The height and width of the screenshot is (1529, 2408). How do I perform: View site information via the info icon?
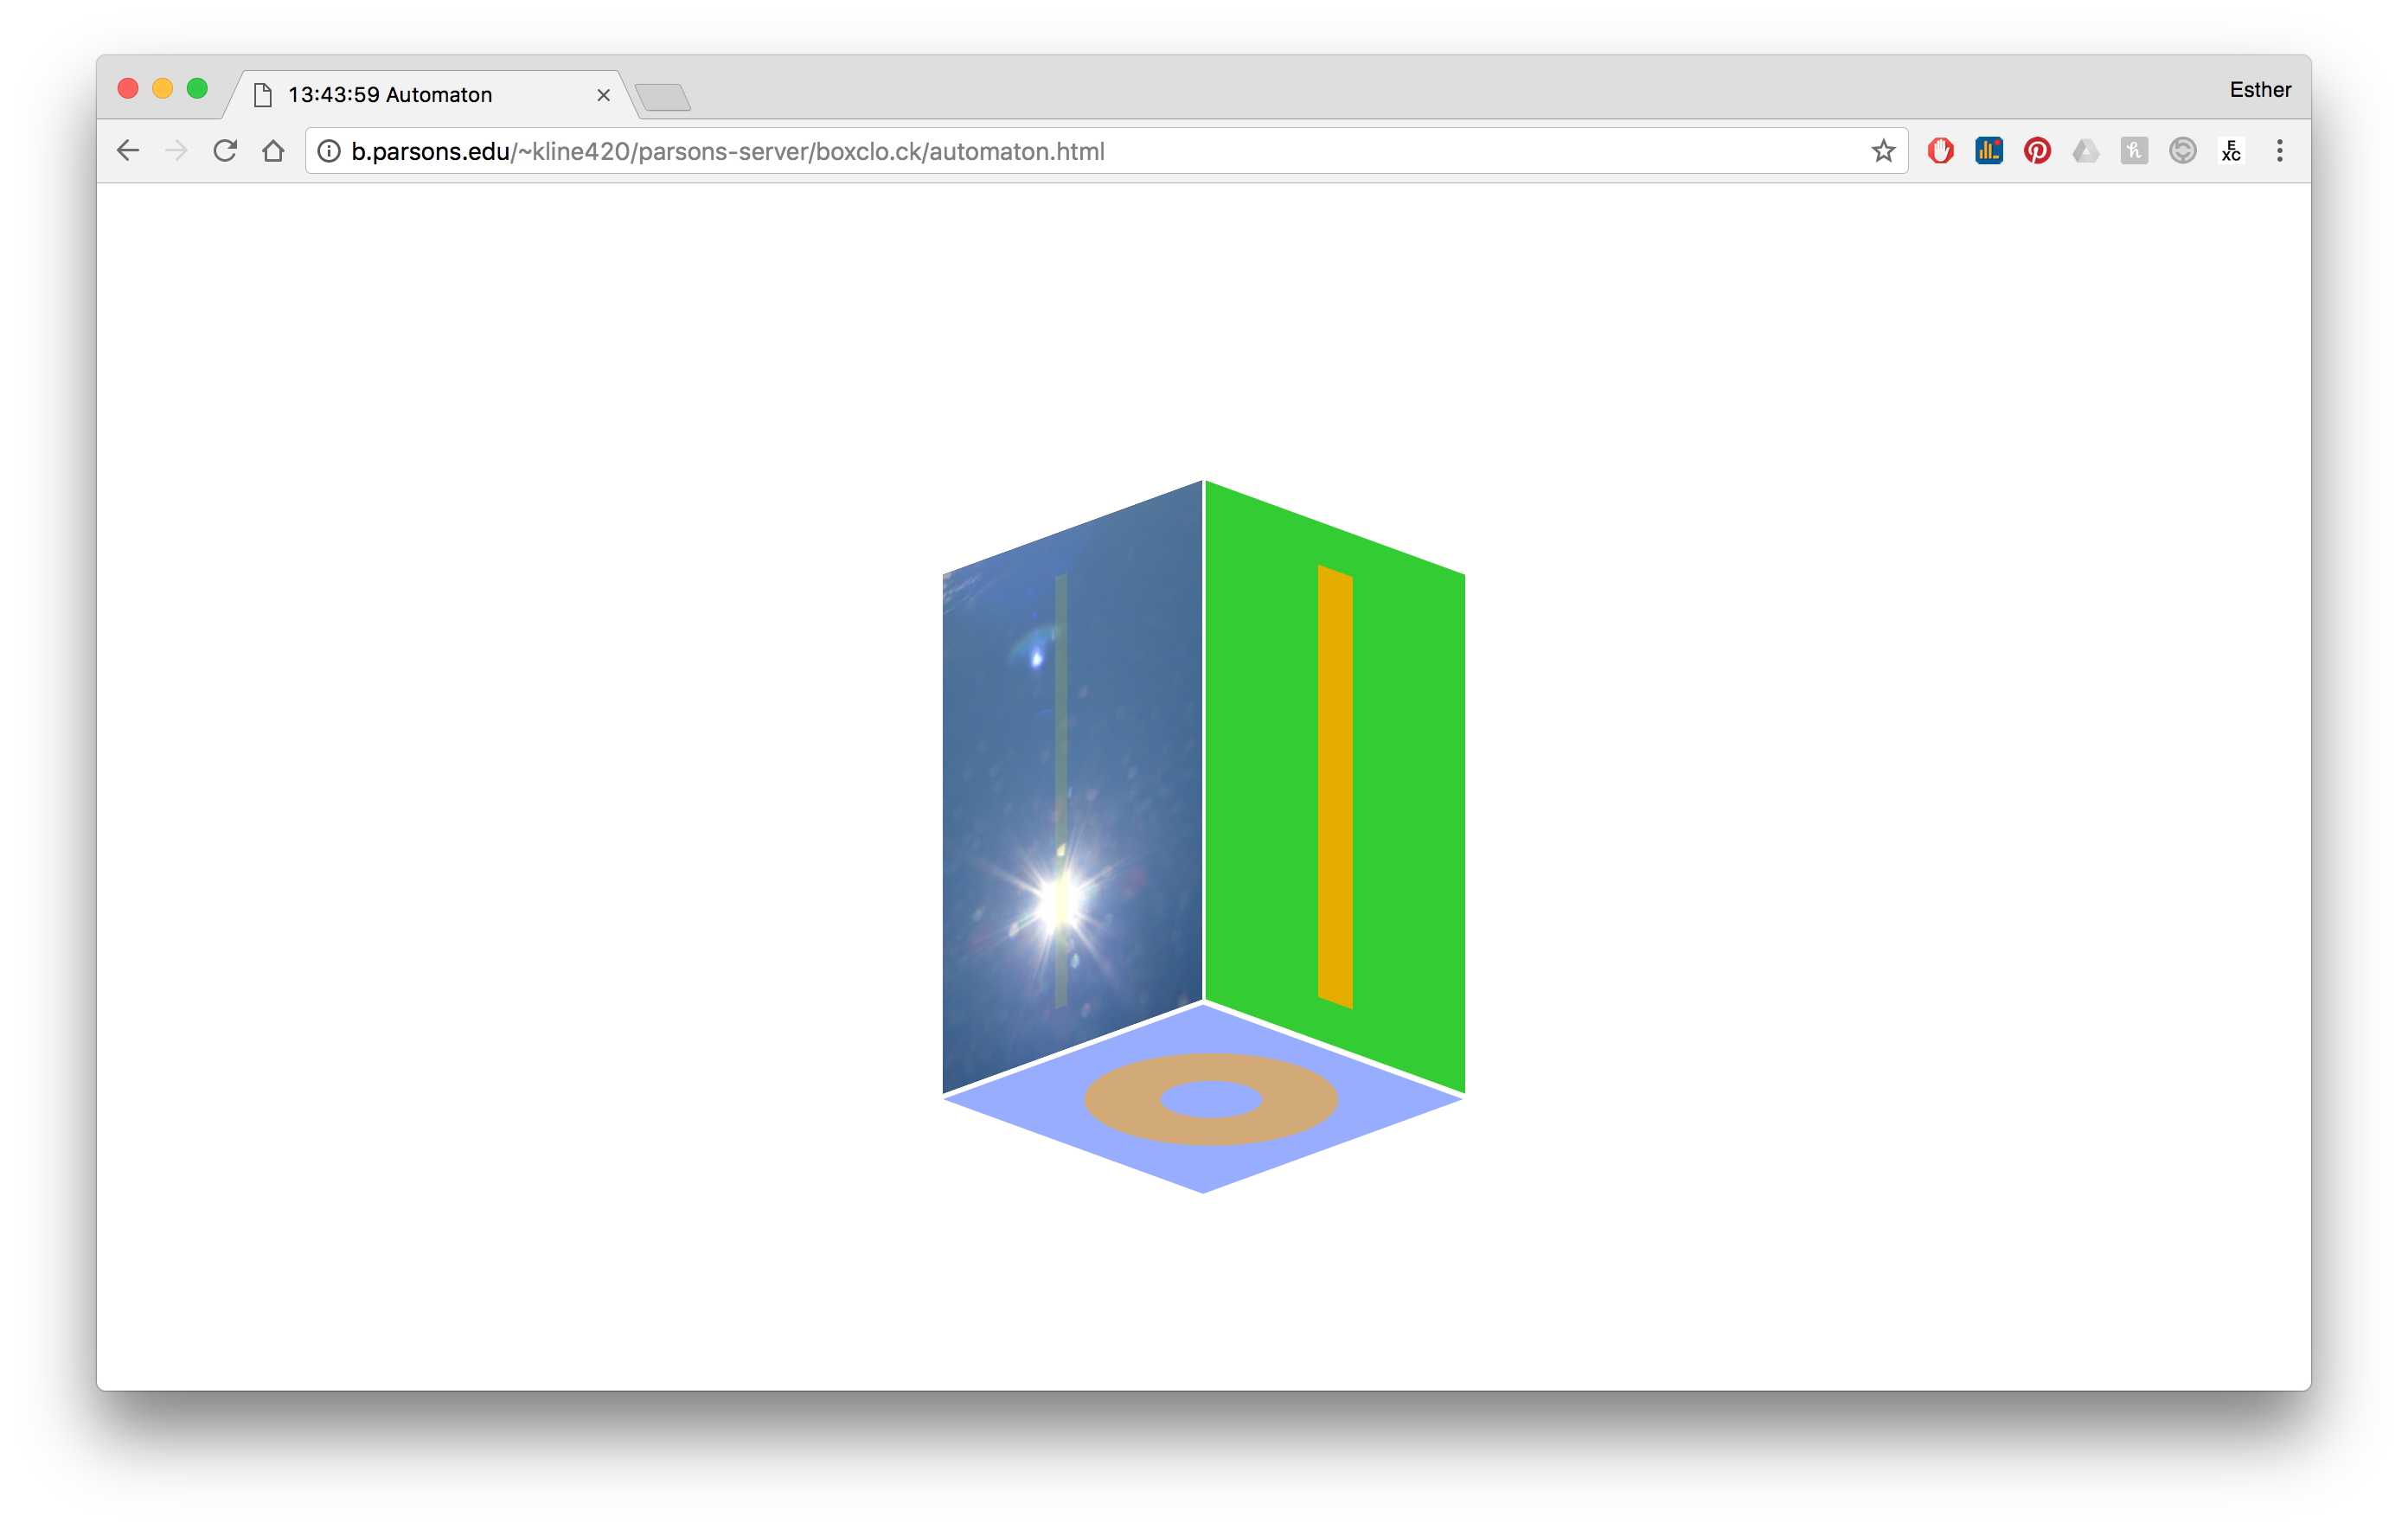coord(329,151)
